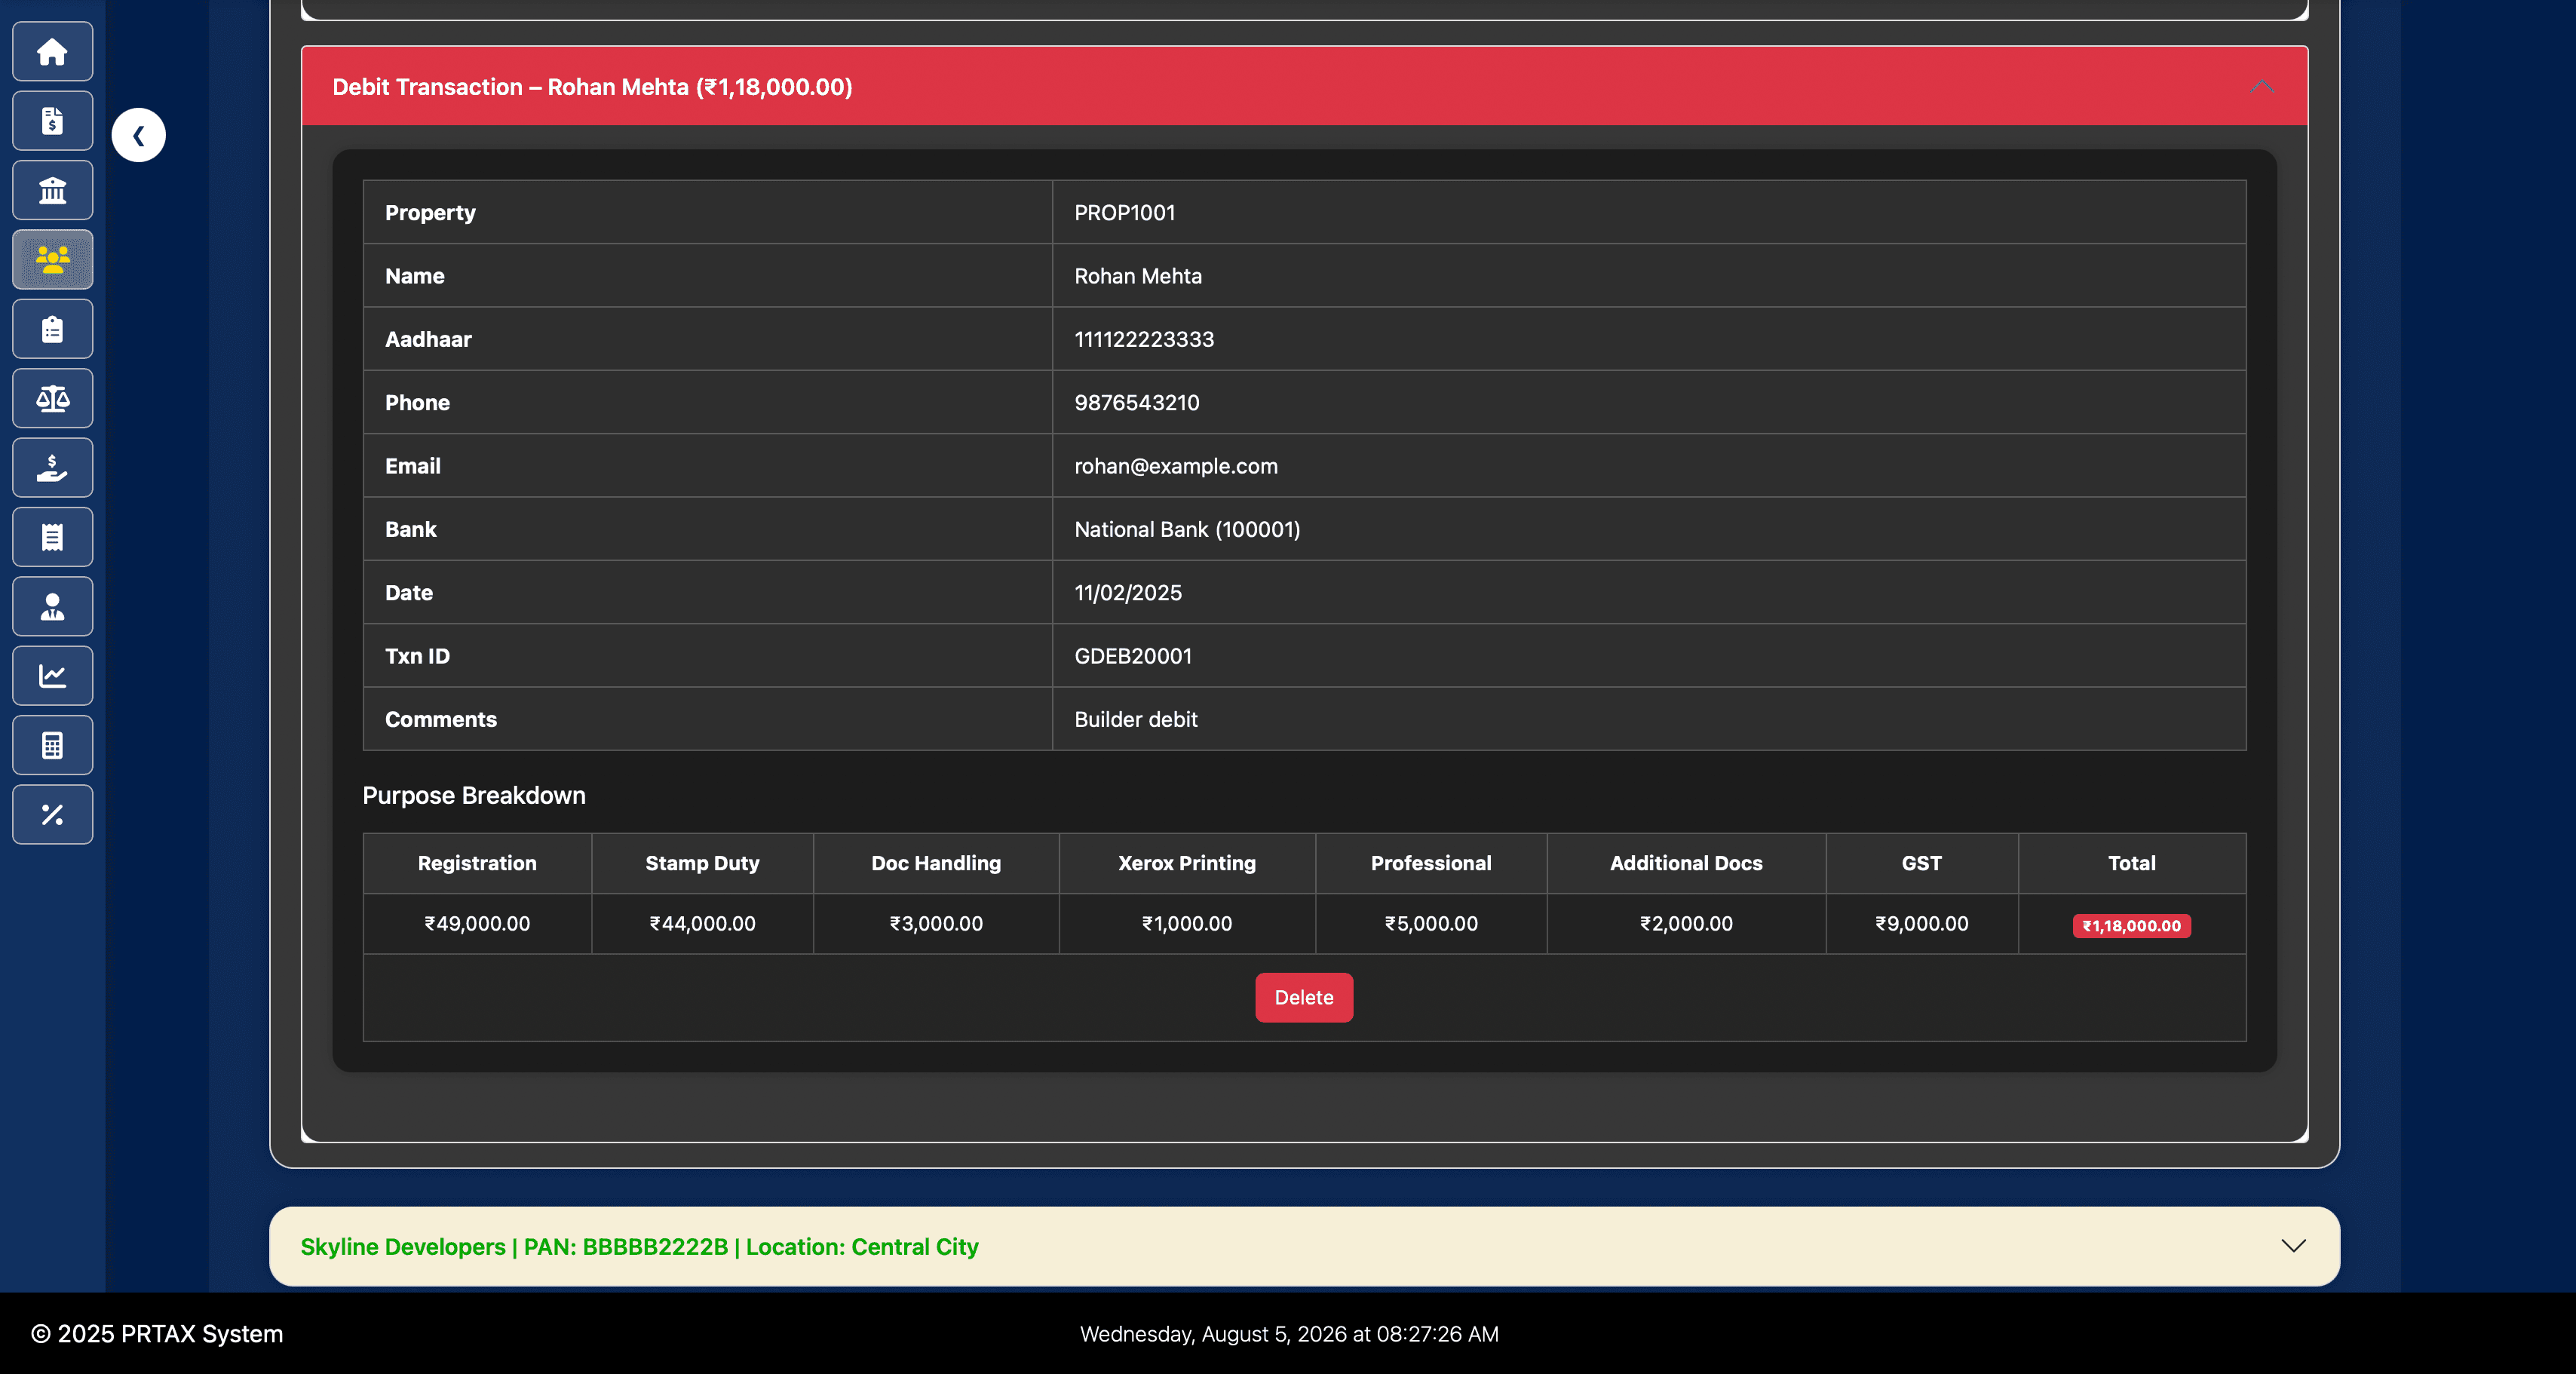Image resolution: width=2576 pixels, height=1374 pixels.
Task: Click the Xerox Printing amount ₹1,000.00
Action: (x=1187, y=923)
